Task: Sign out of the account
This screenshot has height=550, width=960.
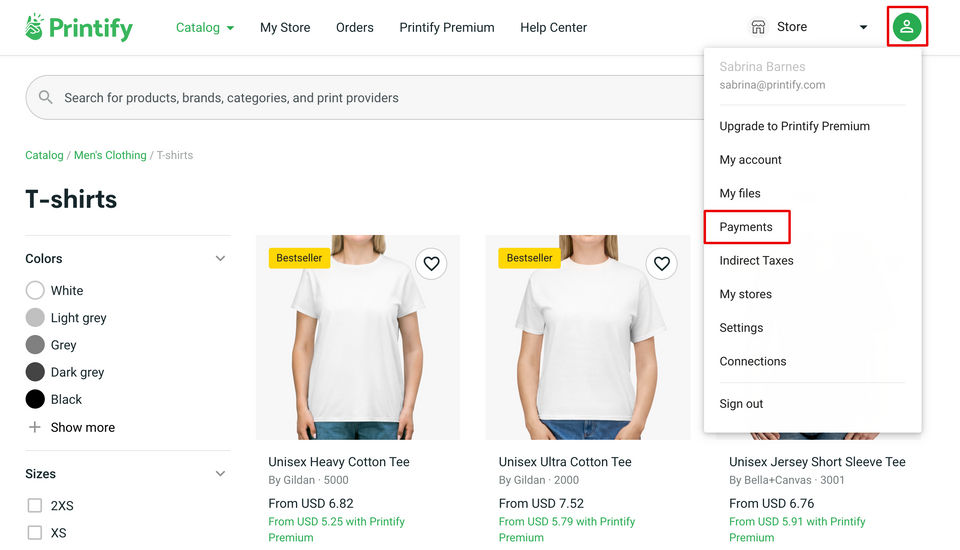Action: (741, 404)
